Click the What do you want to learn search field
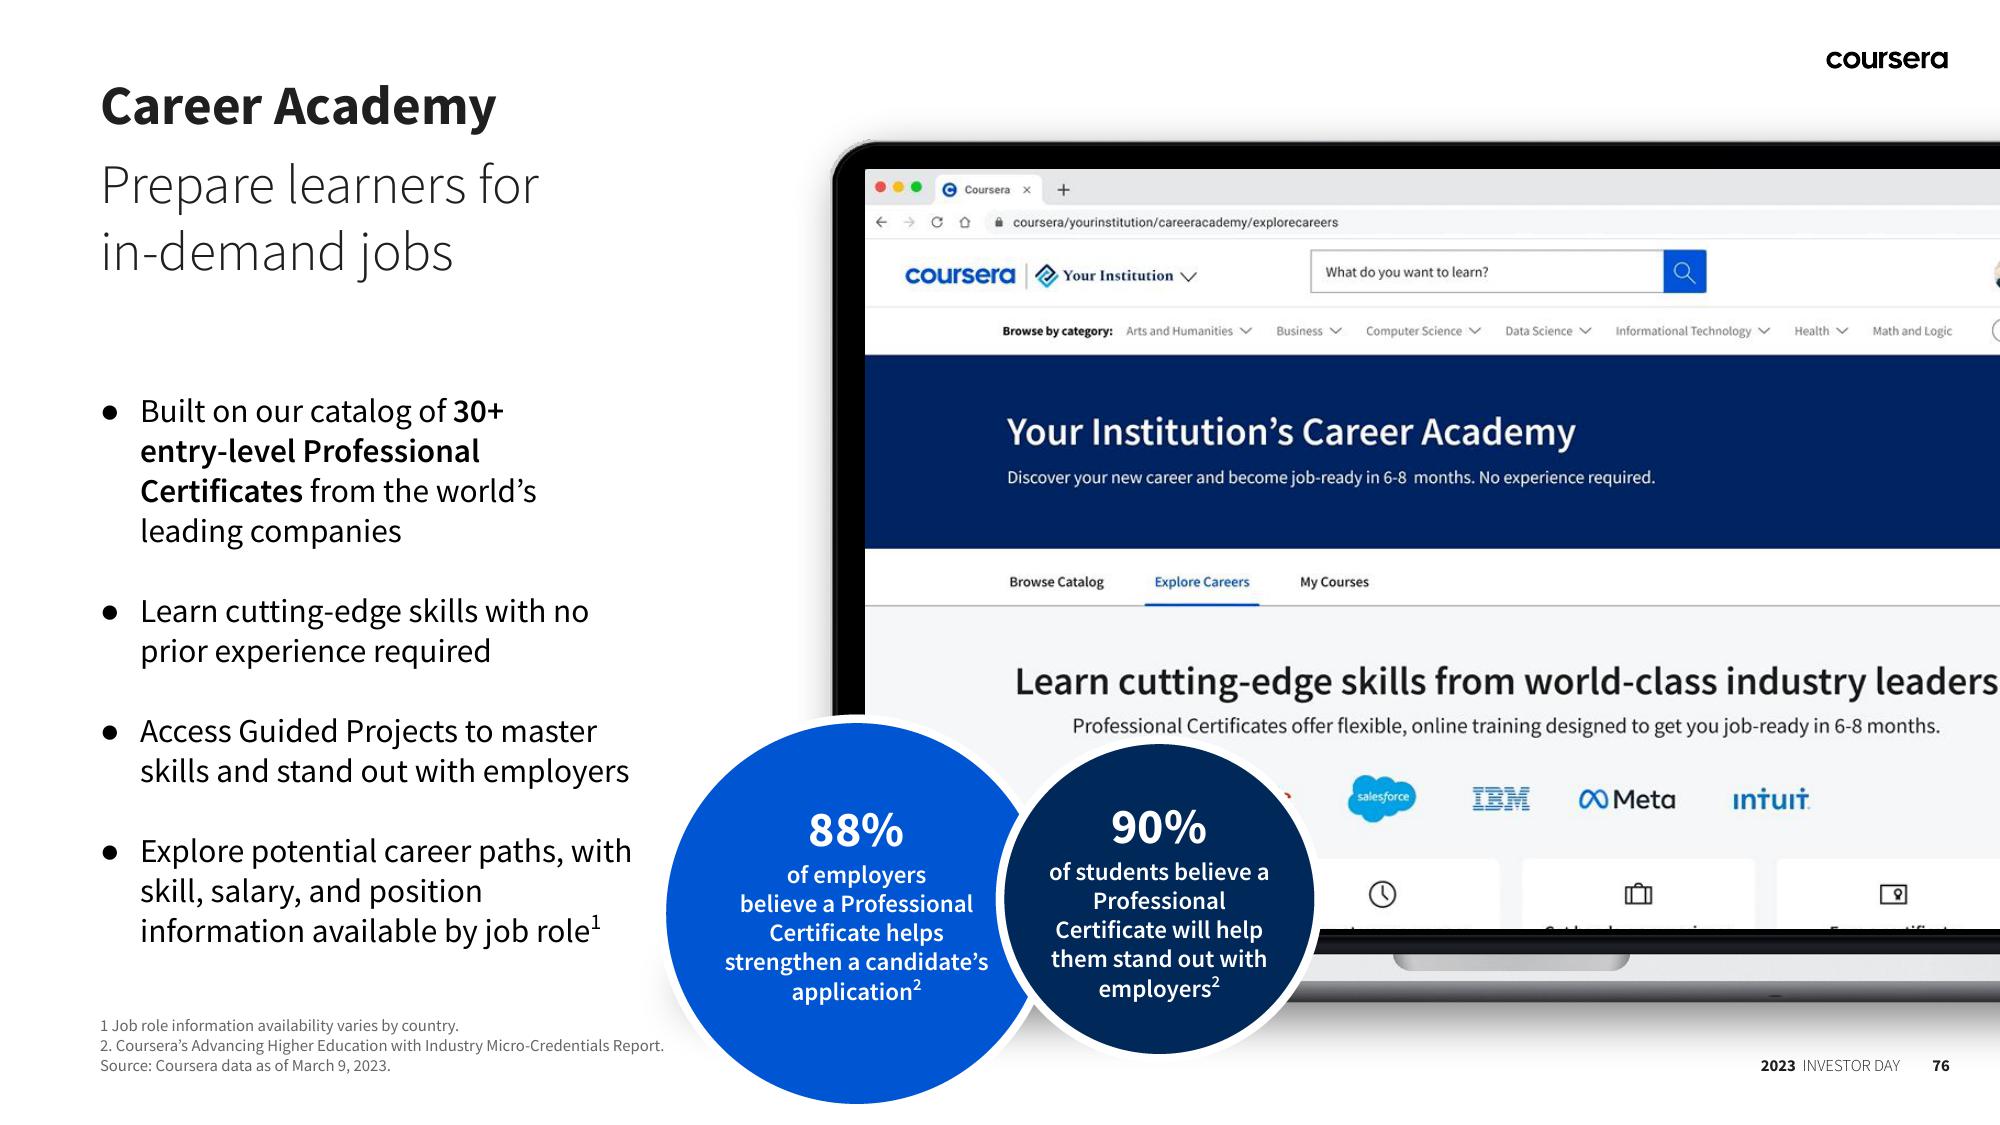The width and height of the screenshot is (2000, 1125). click(1486, 272)
